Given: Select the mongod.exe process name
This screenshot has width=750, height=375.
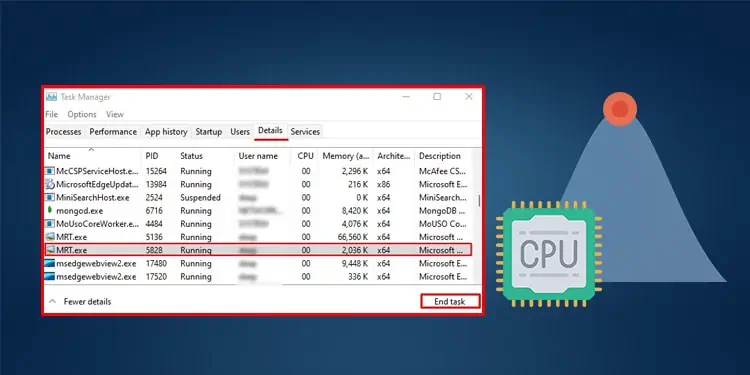Looking at the screenshot, I should point(79,210).
